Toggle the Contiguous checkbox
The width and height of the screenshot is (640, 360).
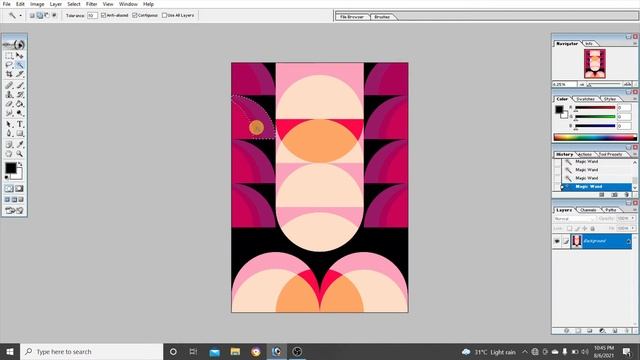pos(135,15)
